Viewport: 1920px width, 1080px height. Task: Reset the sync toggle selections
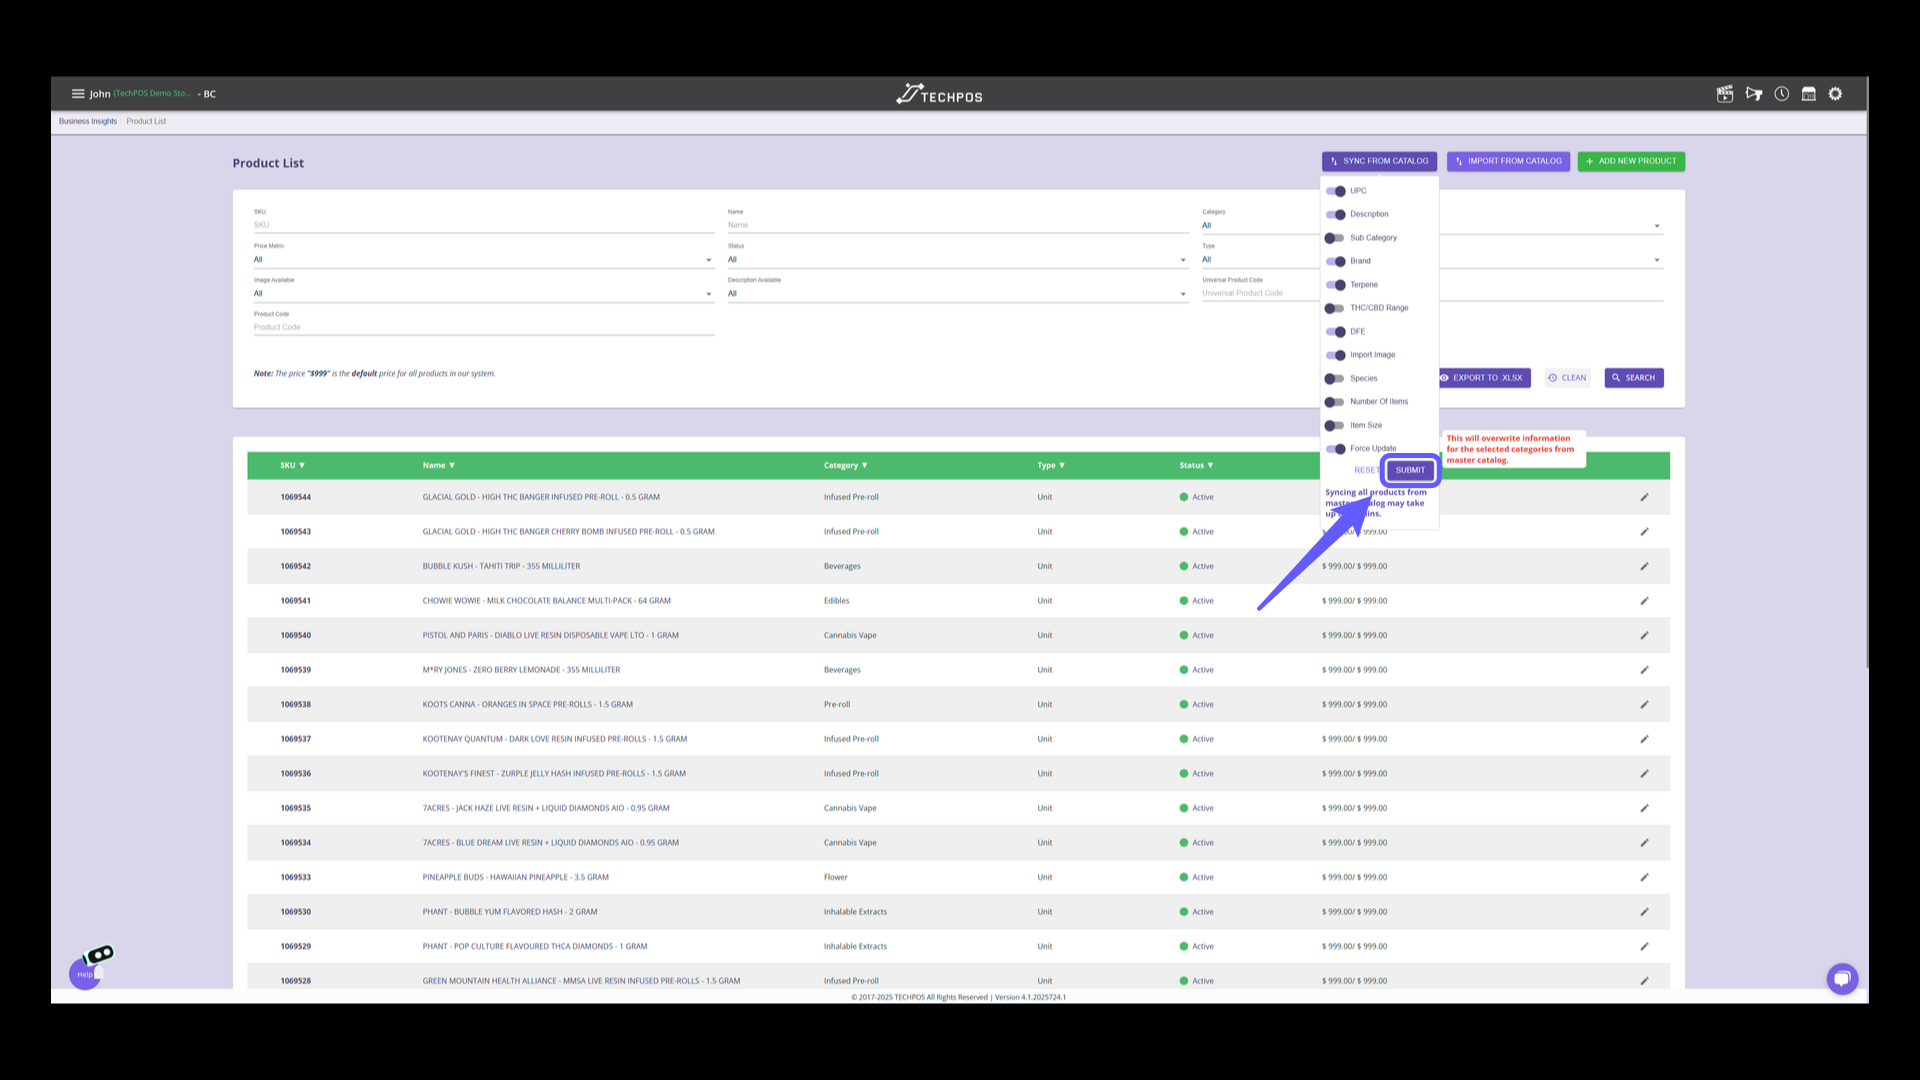pos(1366,470)
